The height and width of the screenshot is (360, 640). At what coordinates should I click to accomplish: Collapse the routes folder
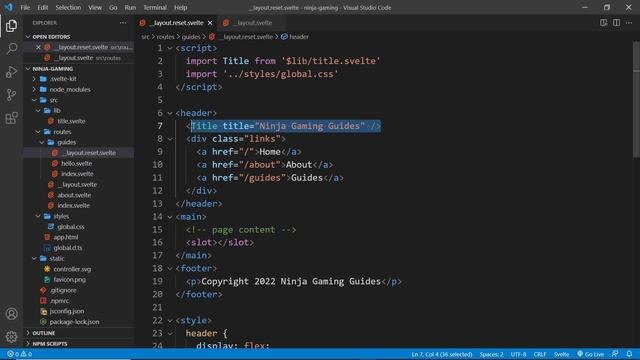(x=38, y=132)
